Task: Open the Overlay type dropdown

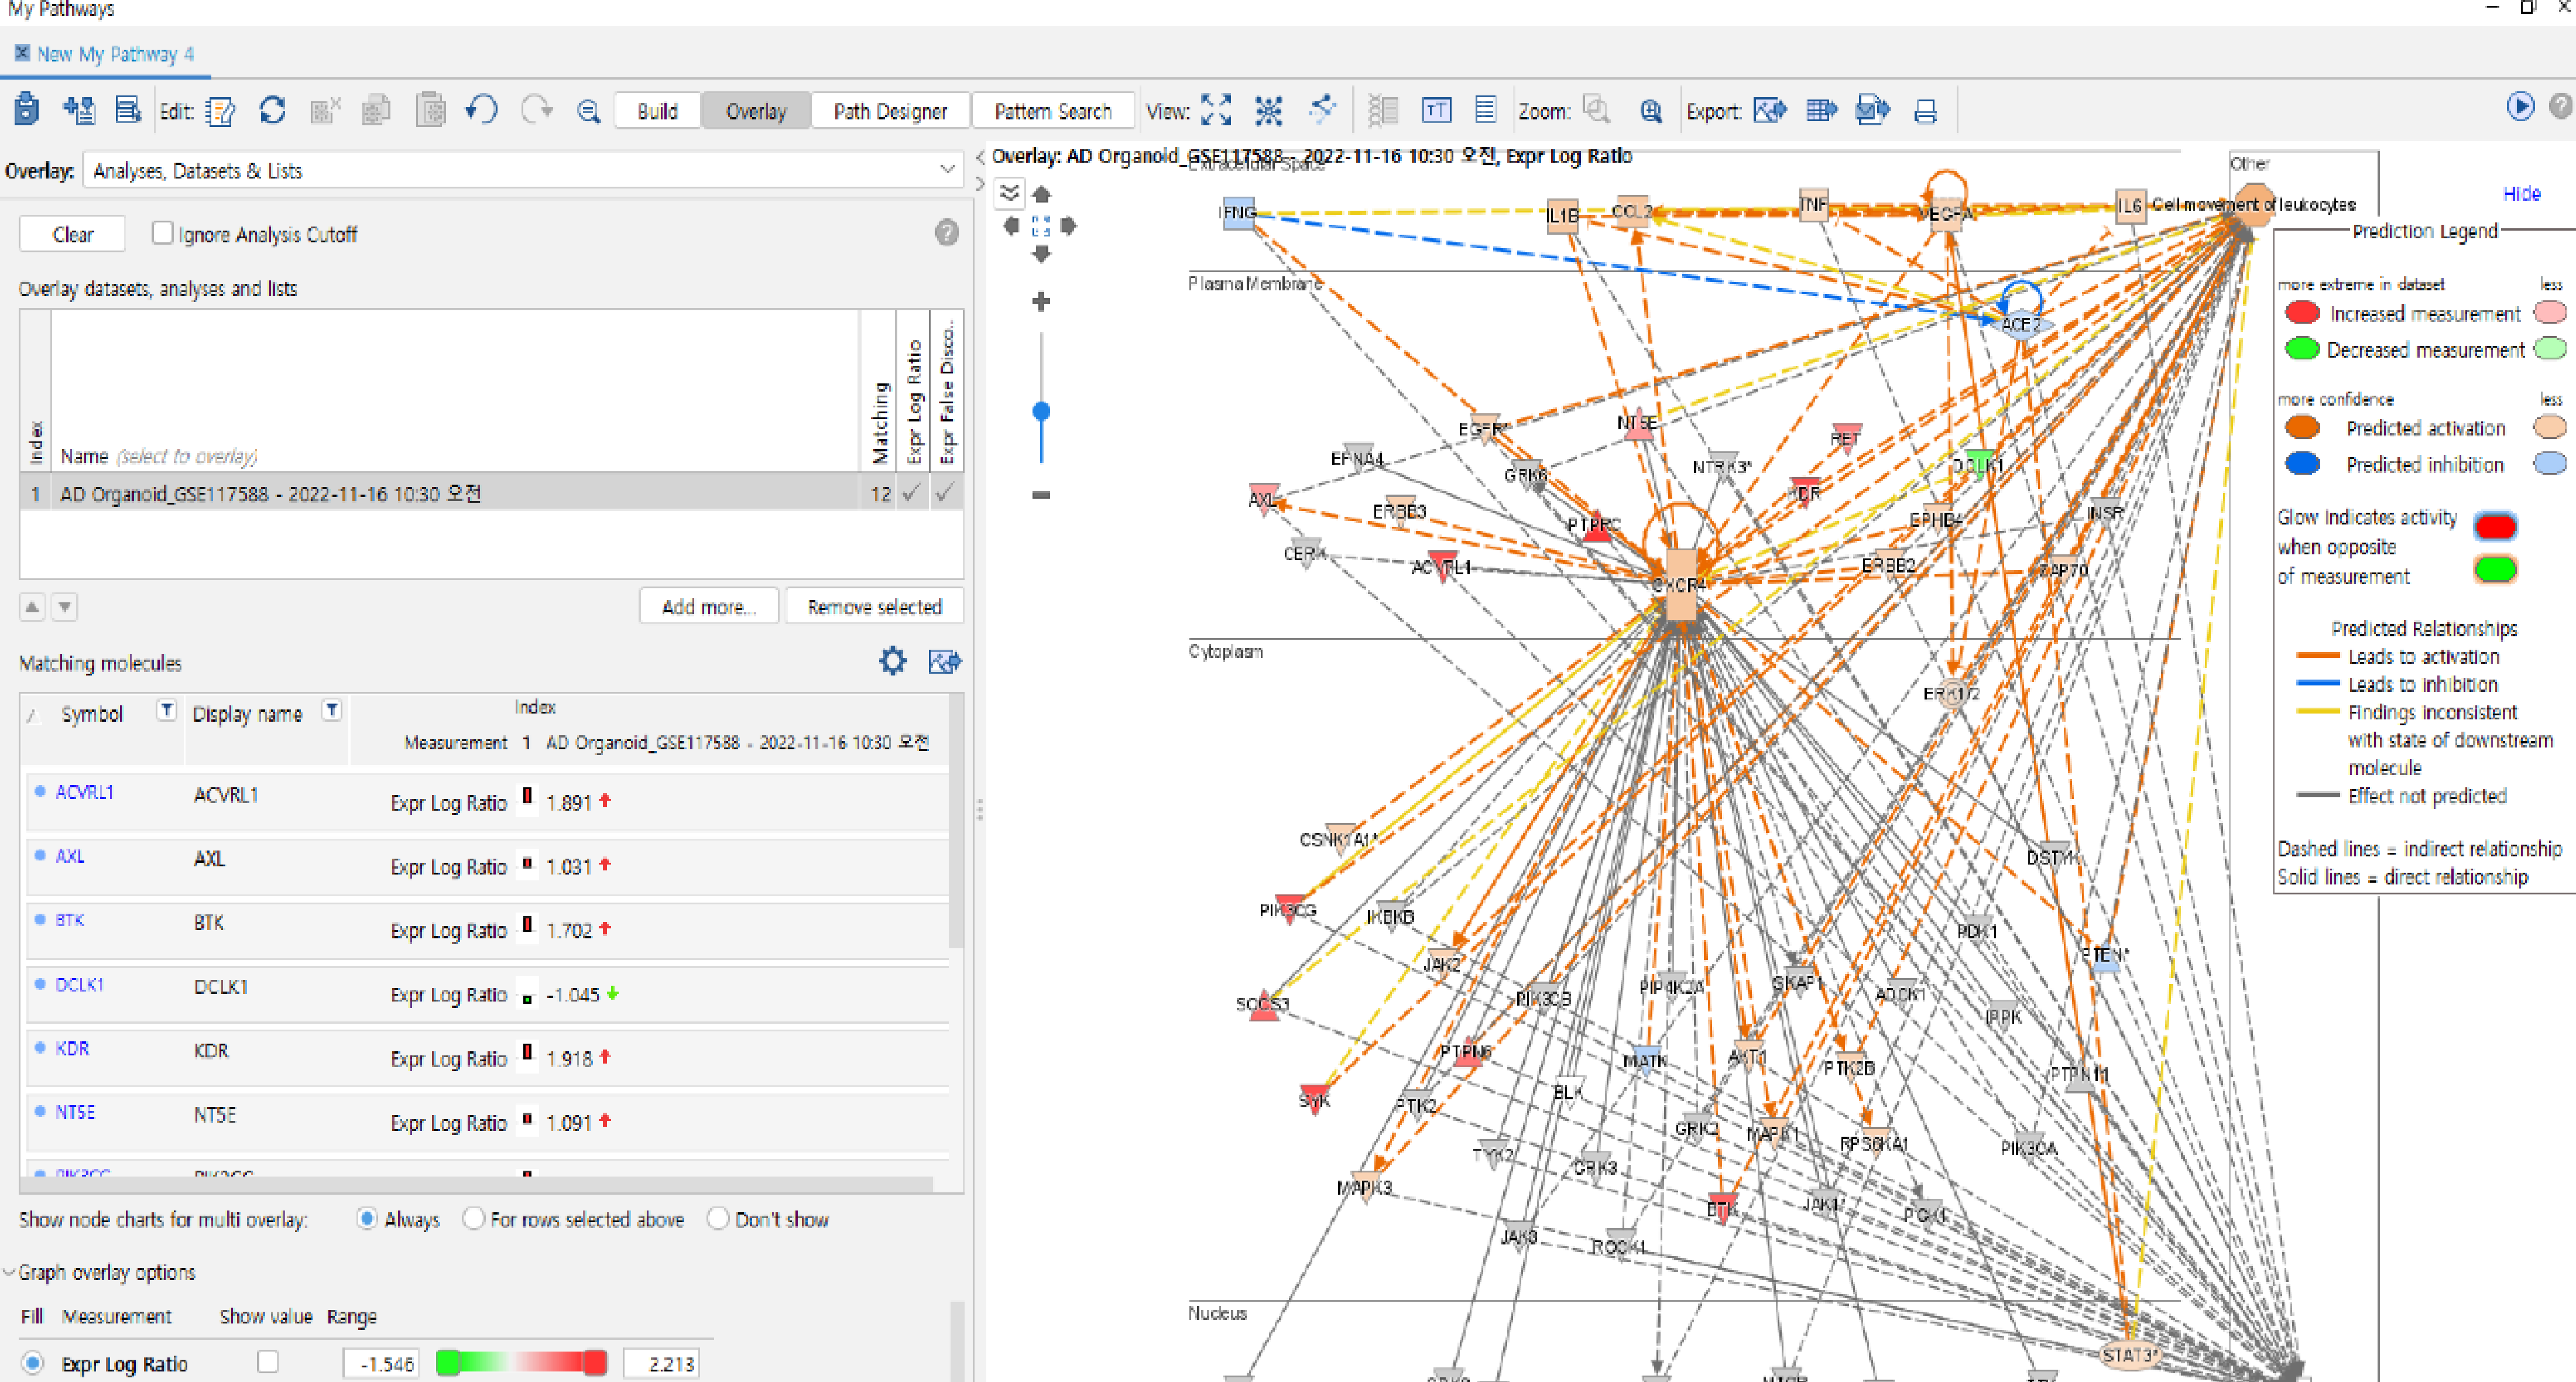Action: (x=523, y=170)
